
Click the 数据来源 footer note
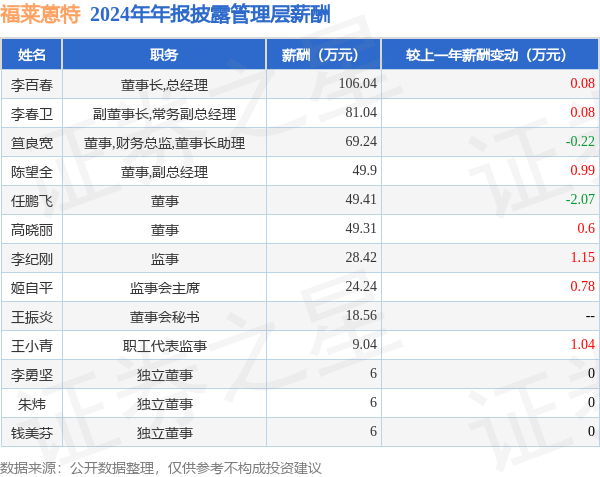click(161, 468)
